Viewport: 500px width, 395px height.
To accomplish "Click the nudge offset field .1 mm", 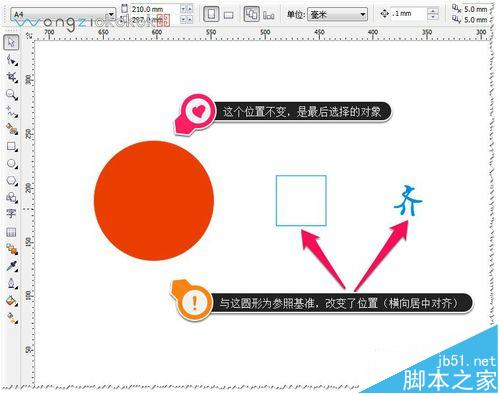I will (x=408, y=14).
